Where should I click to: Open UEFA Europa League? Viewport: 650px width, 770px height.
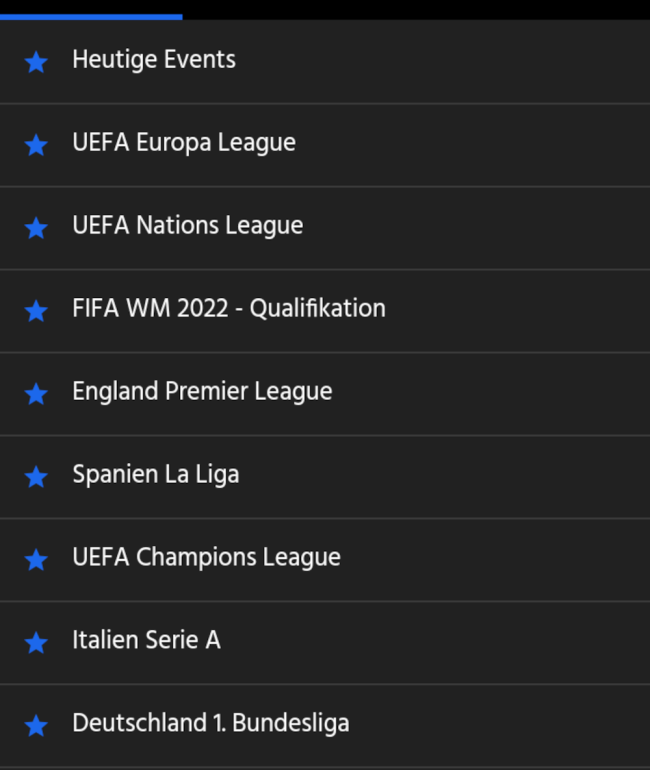[x=184, y=143]
